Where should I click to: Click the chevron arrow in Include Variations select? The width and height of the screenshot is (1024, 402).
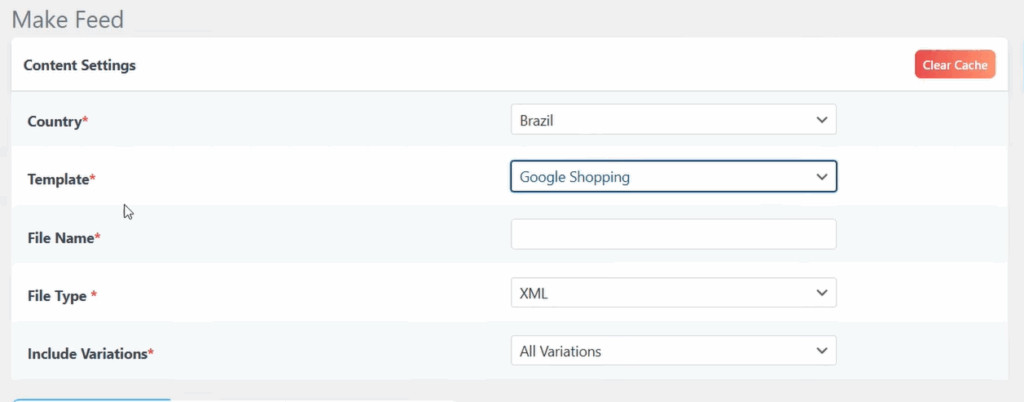coord(822,351)
